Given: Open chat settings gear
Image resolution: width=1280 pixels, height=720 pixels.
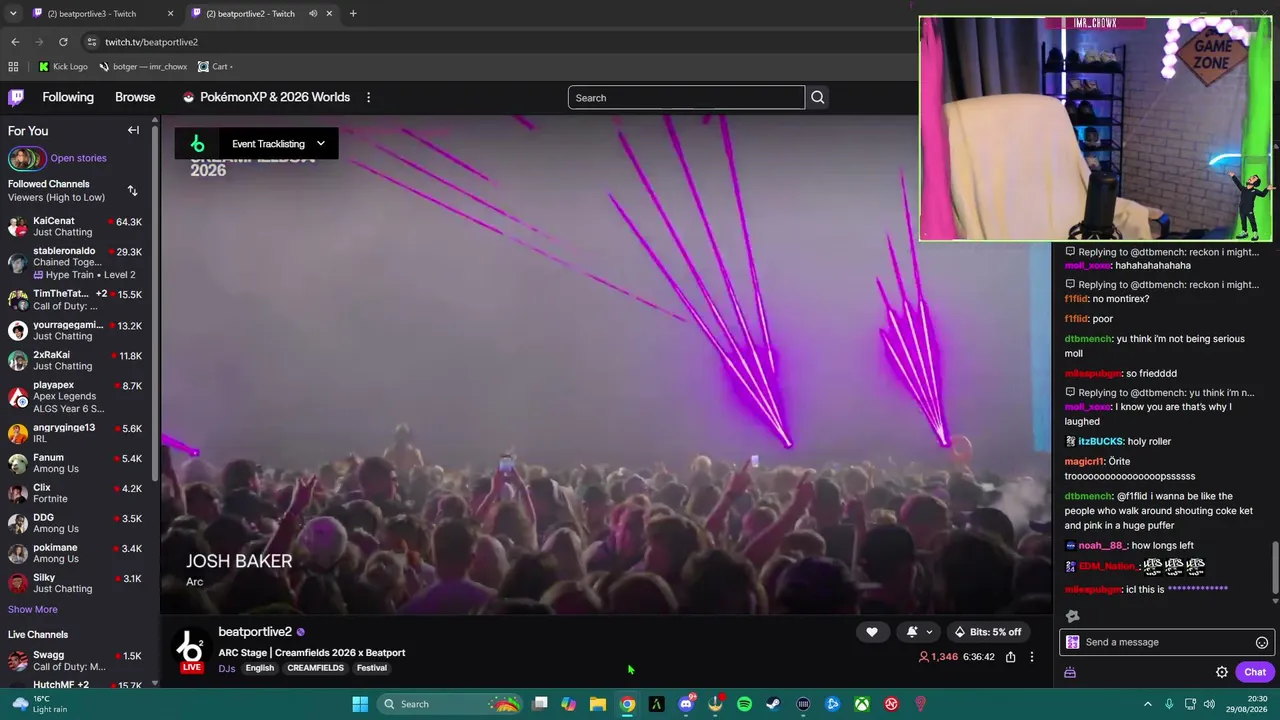Looking at the screenshot, I should (1222, 672).
